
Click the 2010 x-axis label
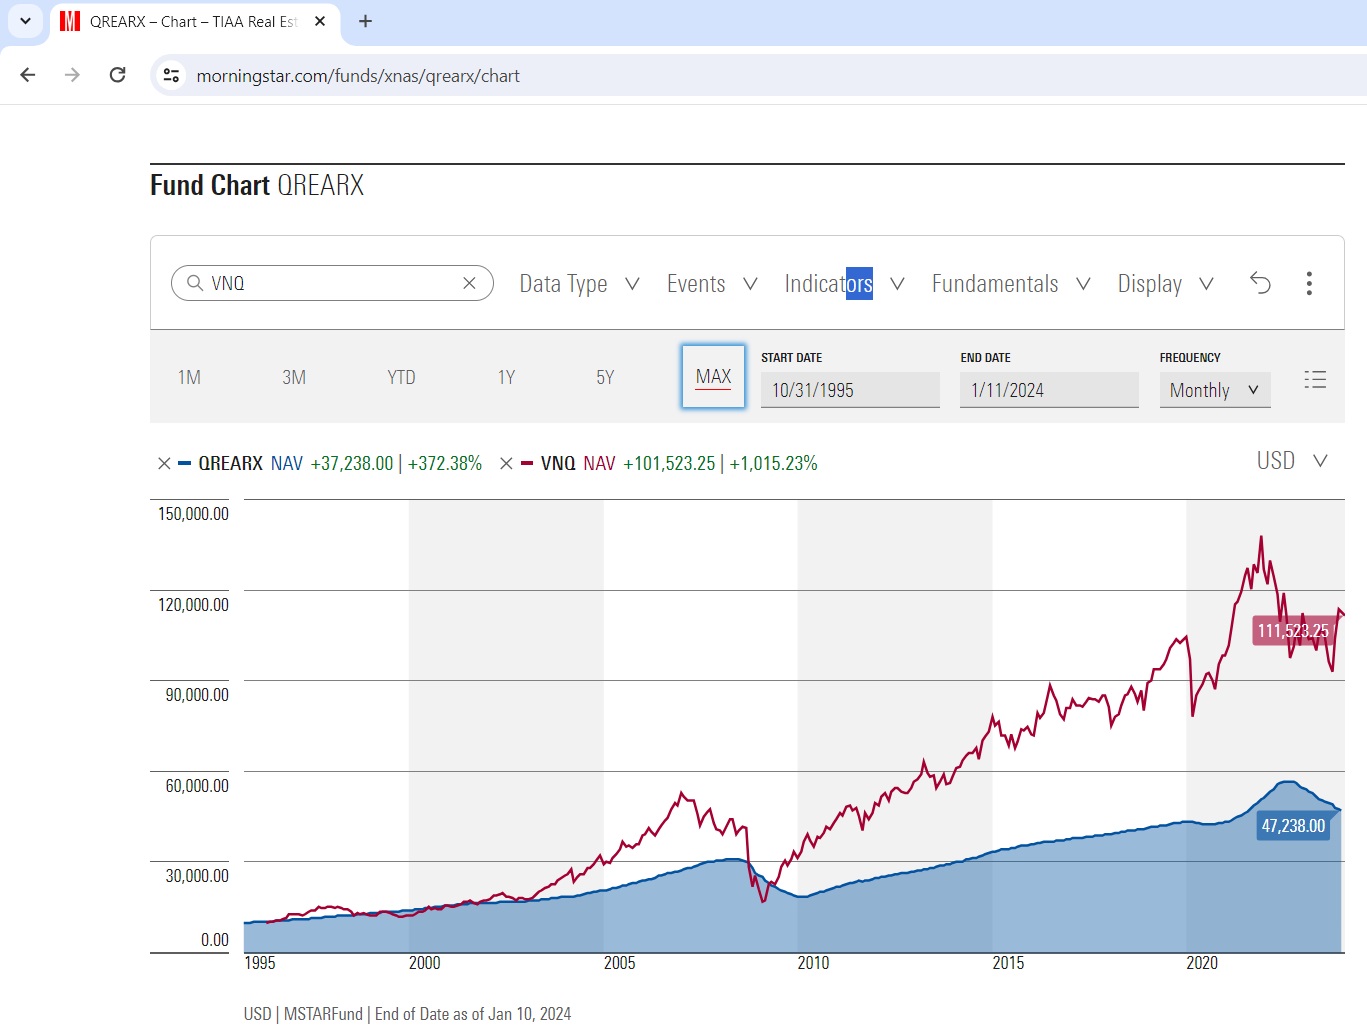[x=813, y=962]
